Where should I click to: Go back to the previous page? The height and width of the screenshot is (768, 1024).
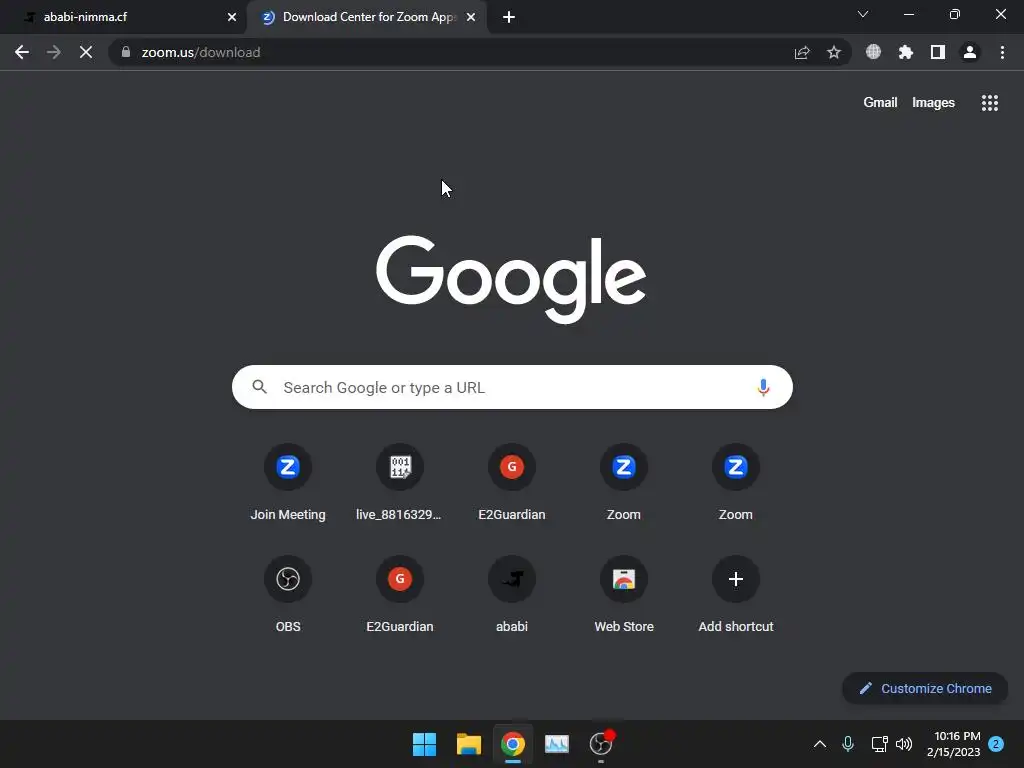(x=22, y=52)
